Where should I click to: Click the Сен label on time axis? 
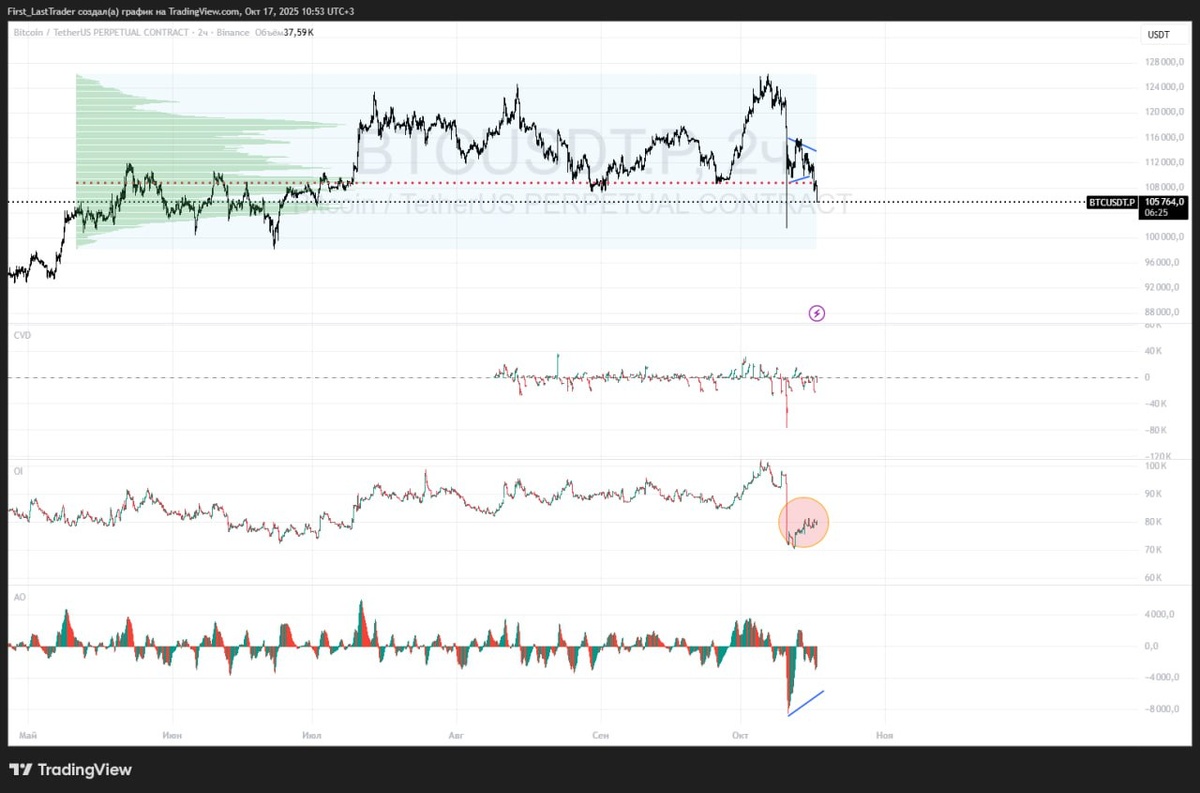[600, 735]
